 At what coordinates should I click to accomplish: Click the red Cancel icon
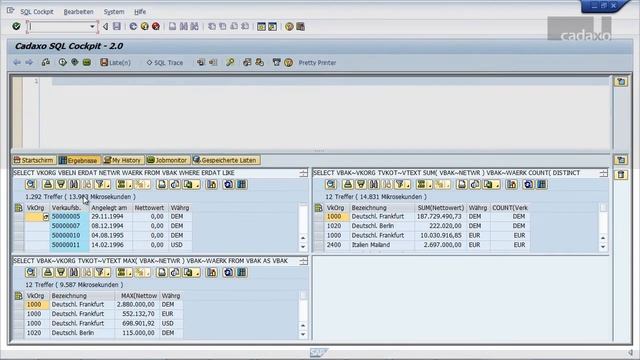(x=156, y=27)
